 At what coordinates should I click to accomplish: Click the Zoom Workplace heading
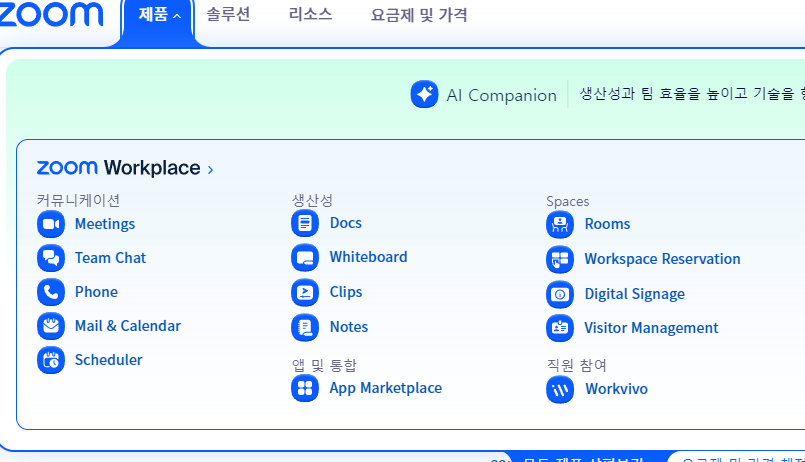(x=119, y=168)
